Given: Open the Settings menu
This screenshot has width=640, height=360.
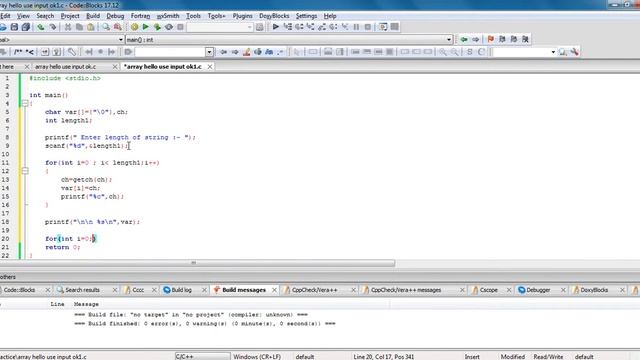Looking at the screenshot, I should coord(306,16).
